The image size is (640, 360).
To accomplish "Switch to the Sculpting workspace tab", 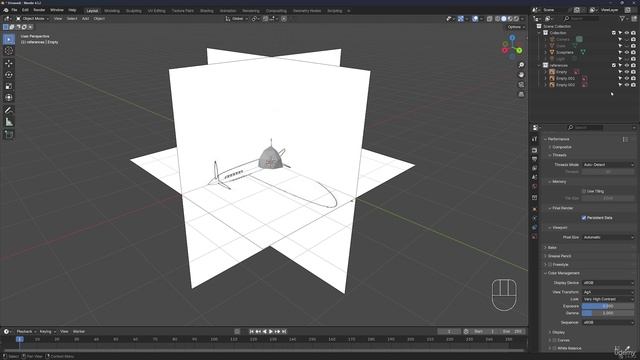I will [133, 11].
